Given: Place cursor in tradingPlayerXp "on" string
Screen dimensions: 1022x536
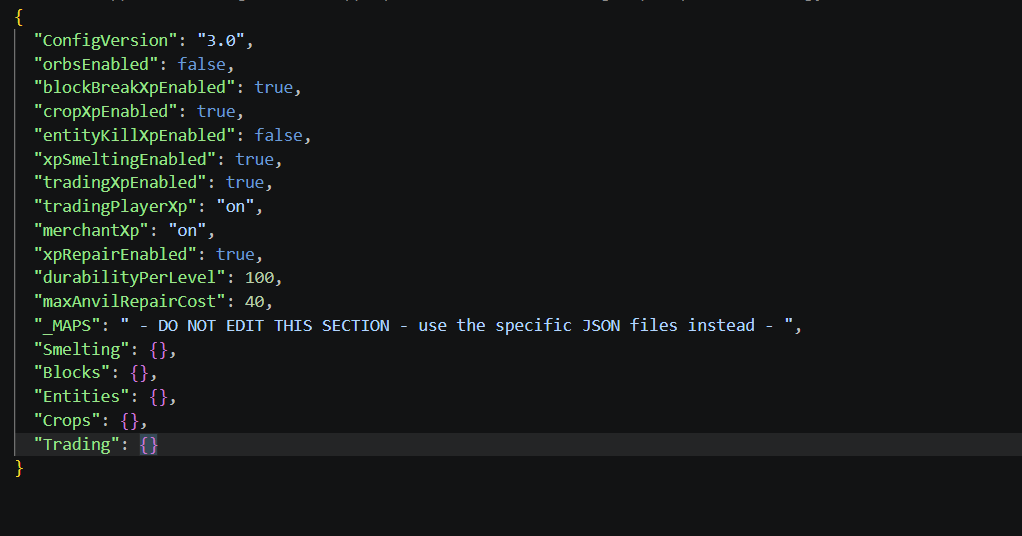Looking at the screenshot, I should point(235,207).
